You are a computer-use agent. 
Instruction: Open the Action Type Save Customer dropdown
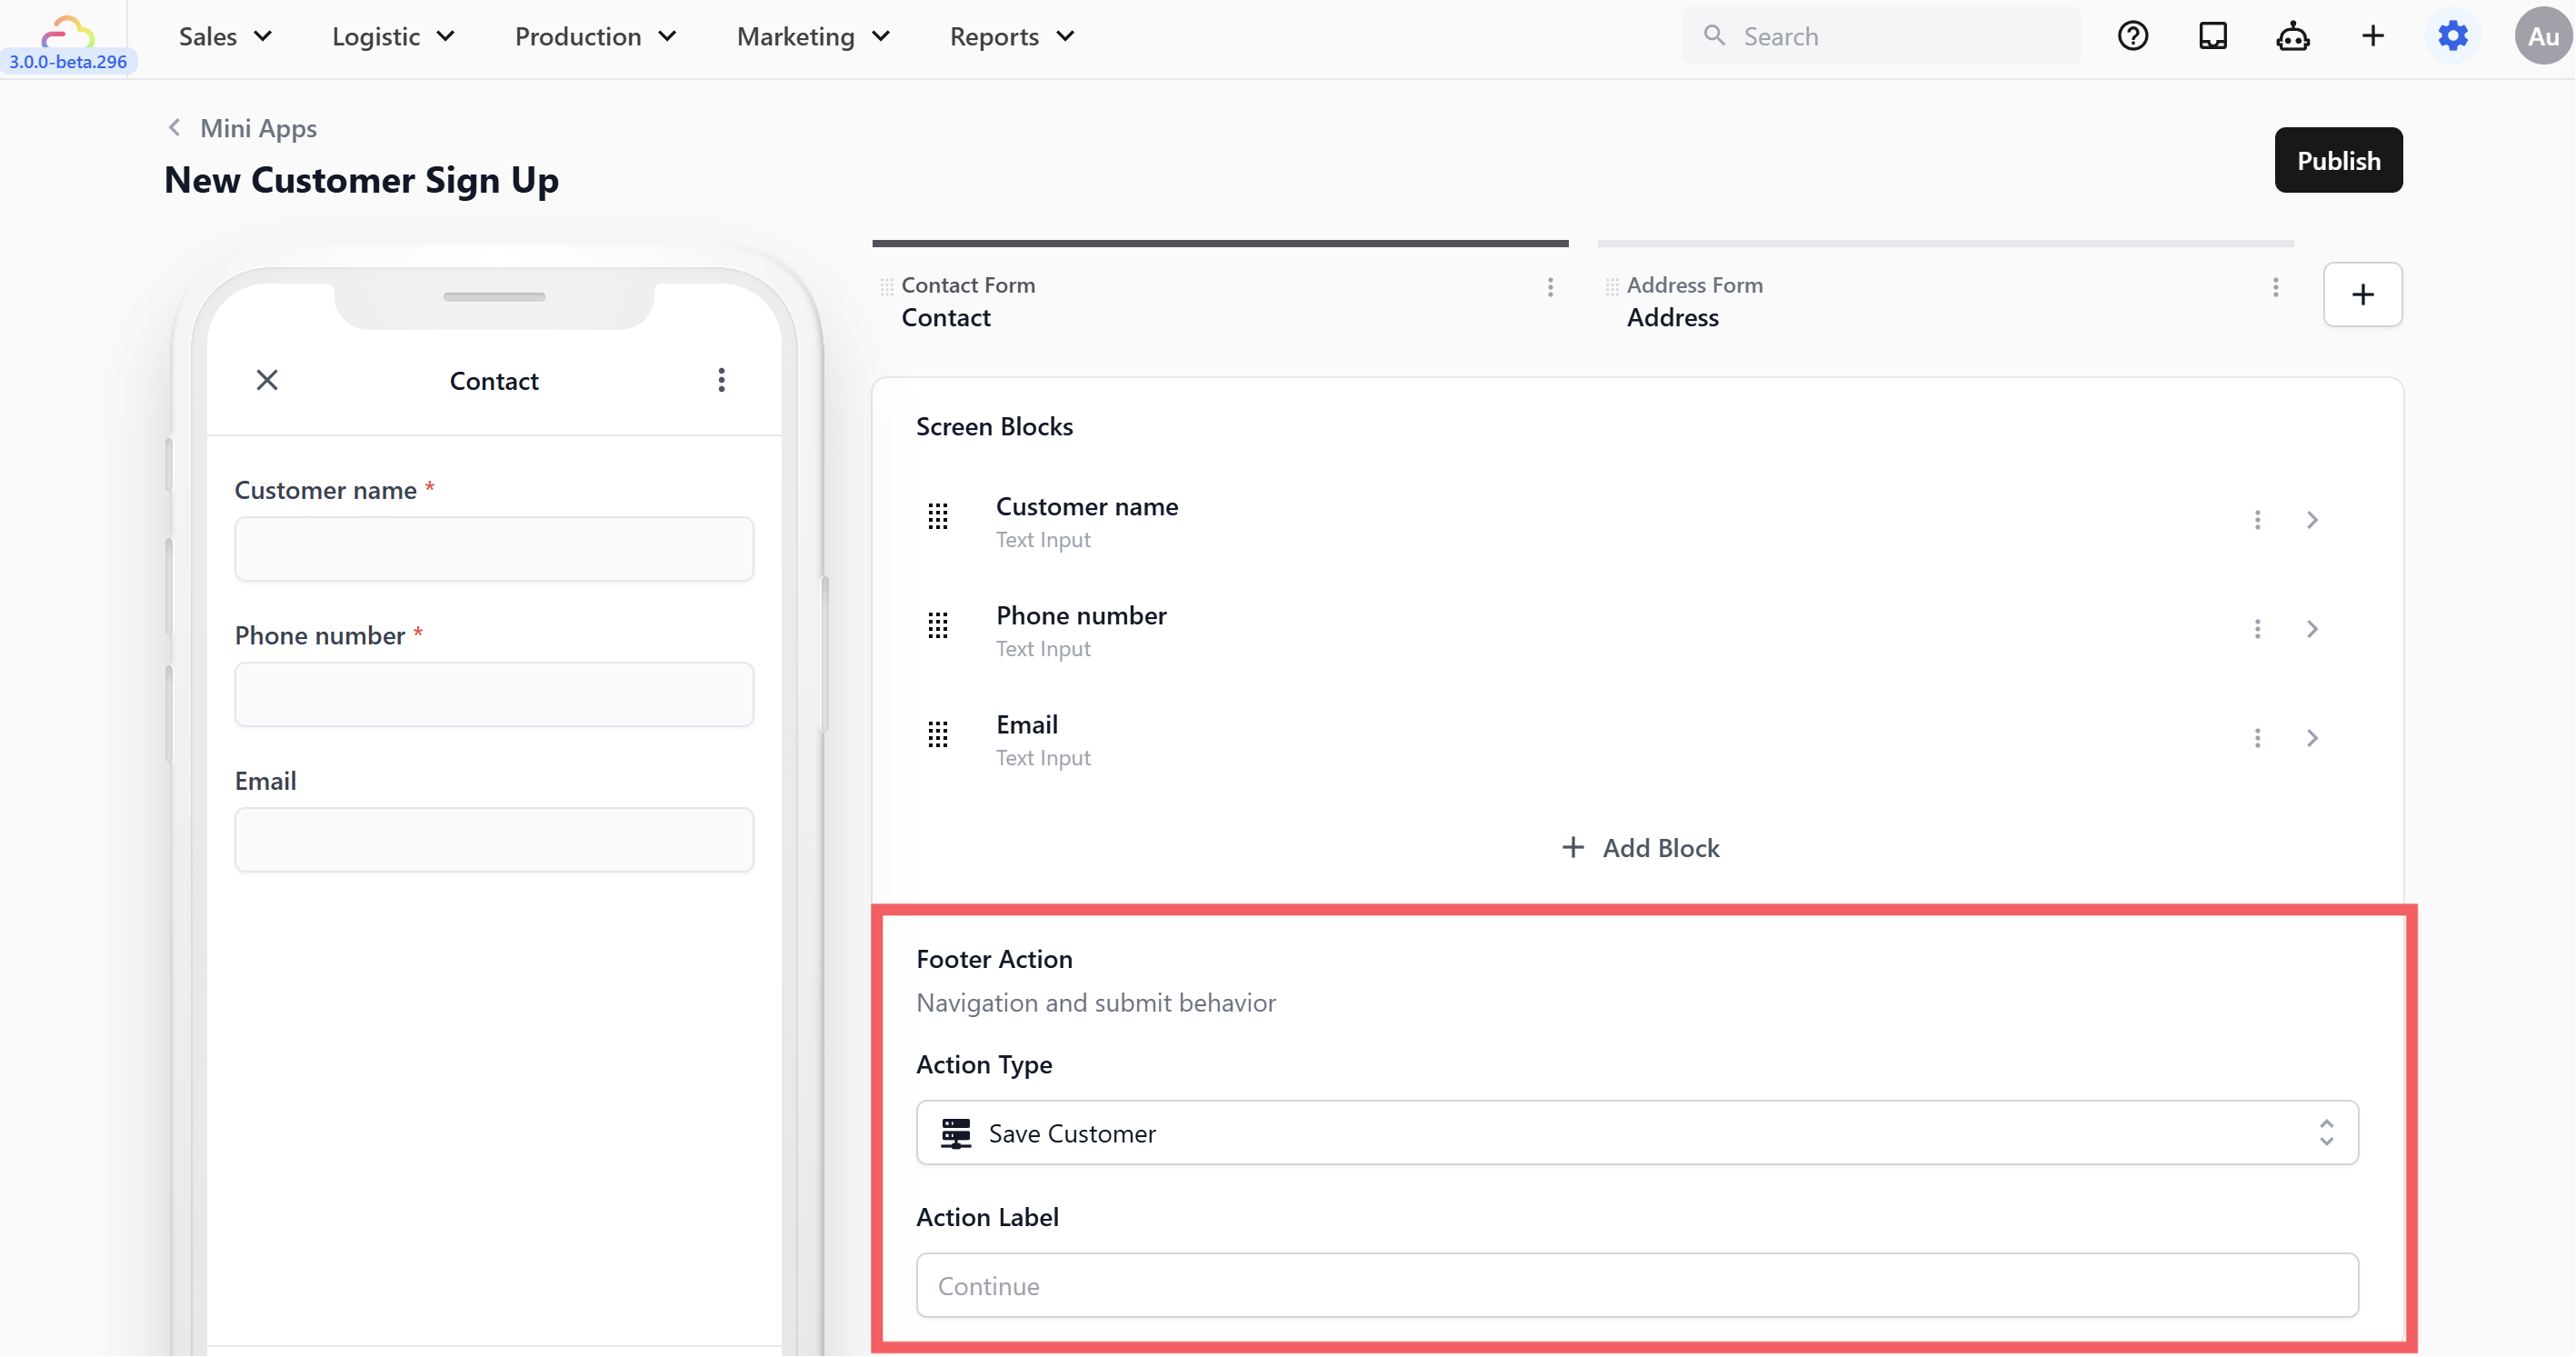pyautogui.click(x=1637, y=1133)
